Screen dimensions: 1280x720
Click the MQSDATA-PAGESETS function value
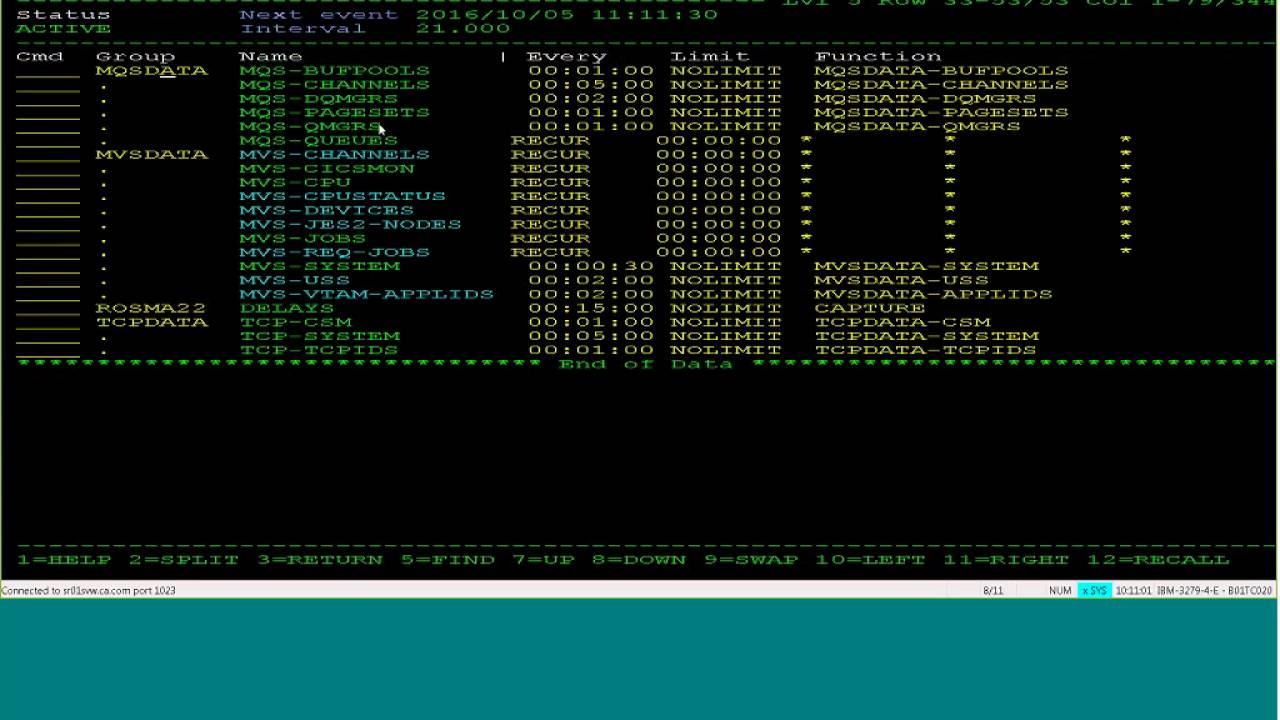[x=942, y=113]
